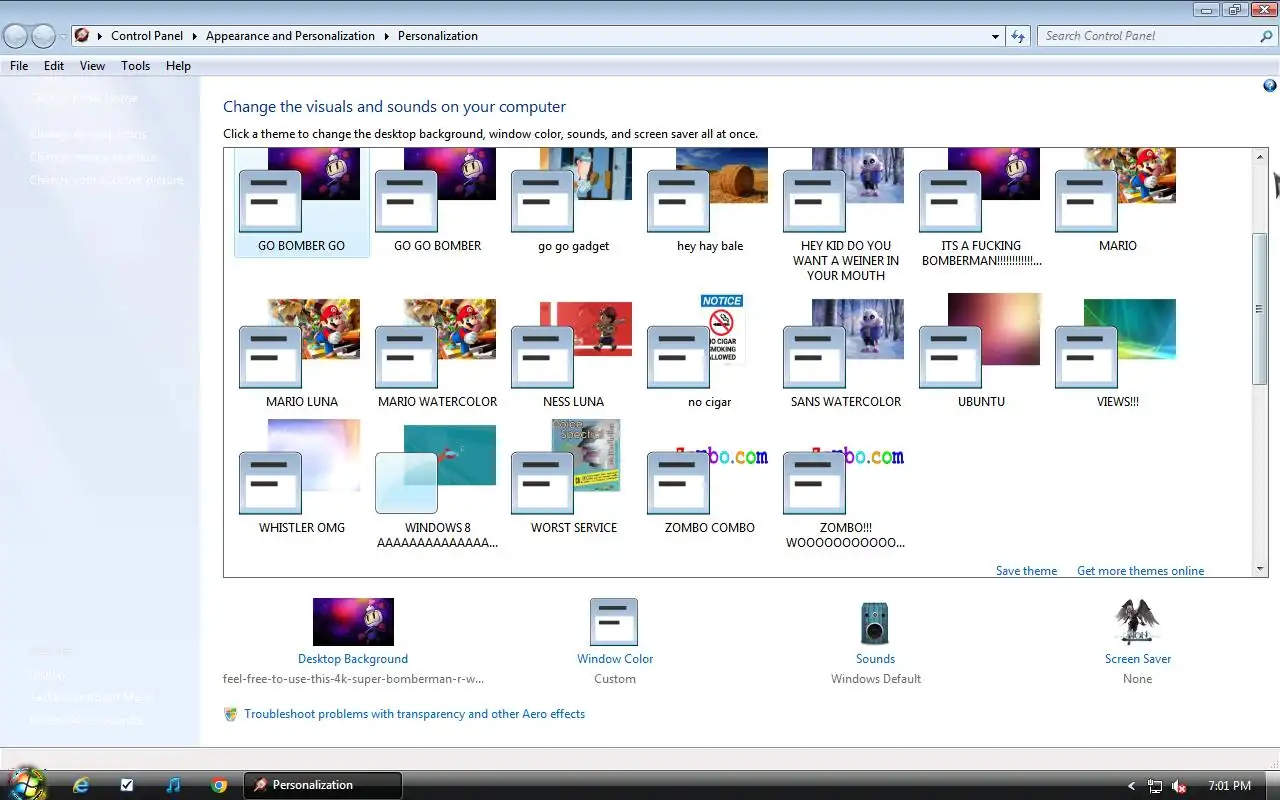This screenshot has height=800, width=1280.
Task: Click the network tray icon
Action: [x=1155, y=786]
